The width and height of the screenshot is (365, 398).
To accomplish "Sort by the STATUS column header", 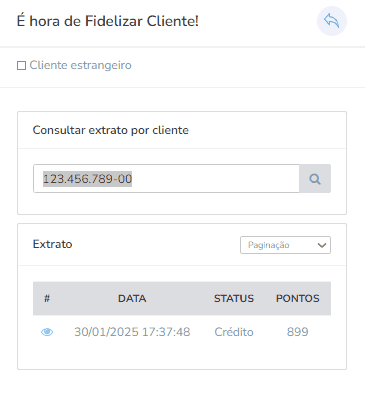I will coord(234,298).
